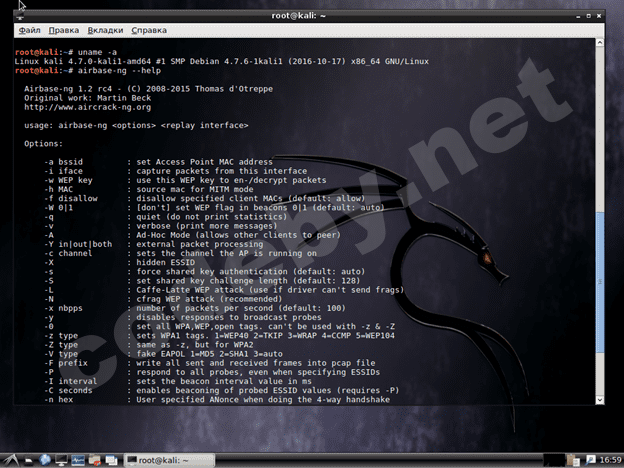Click the 'usage: airbase-ng' line

[136, 125]
